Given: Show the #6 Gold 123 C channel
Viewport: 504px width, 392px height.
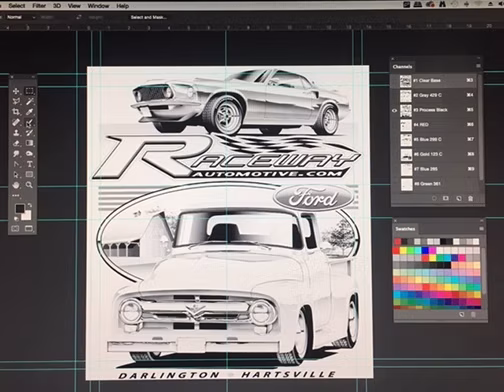Looking at the screenshot, I should tap(394, 154).
